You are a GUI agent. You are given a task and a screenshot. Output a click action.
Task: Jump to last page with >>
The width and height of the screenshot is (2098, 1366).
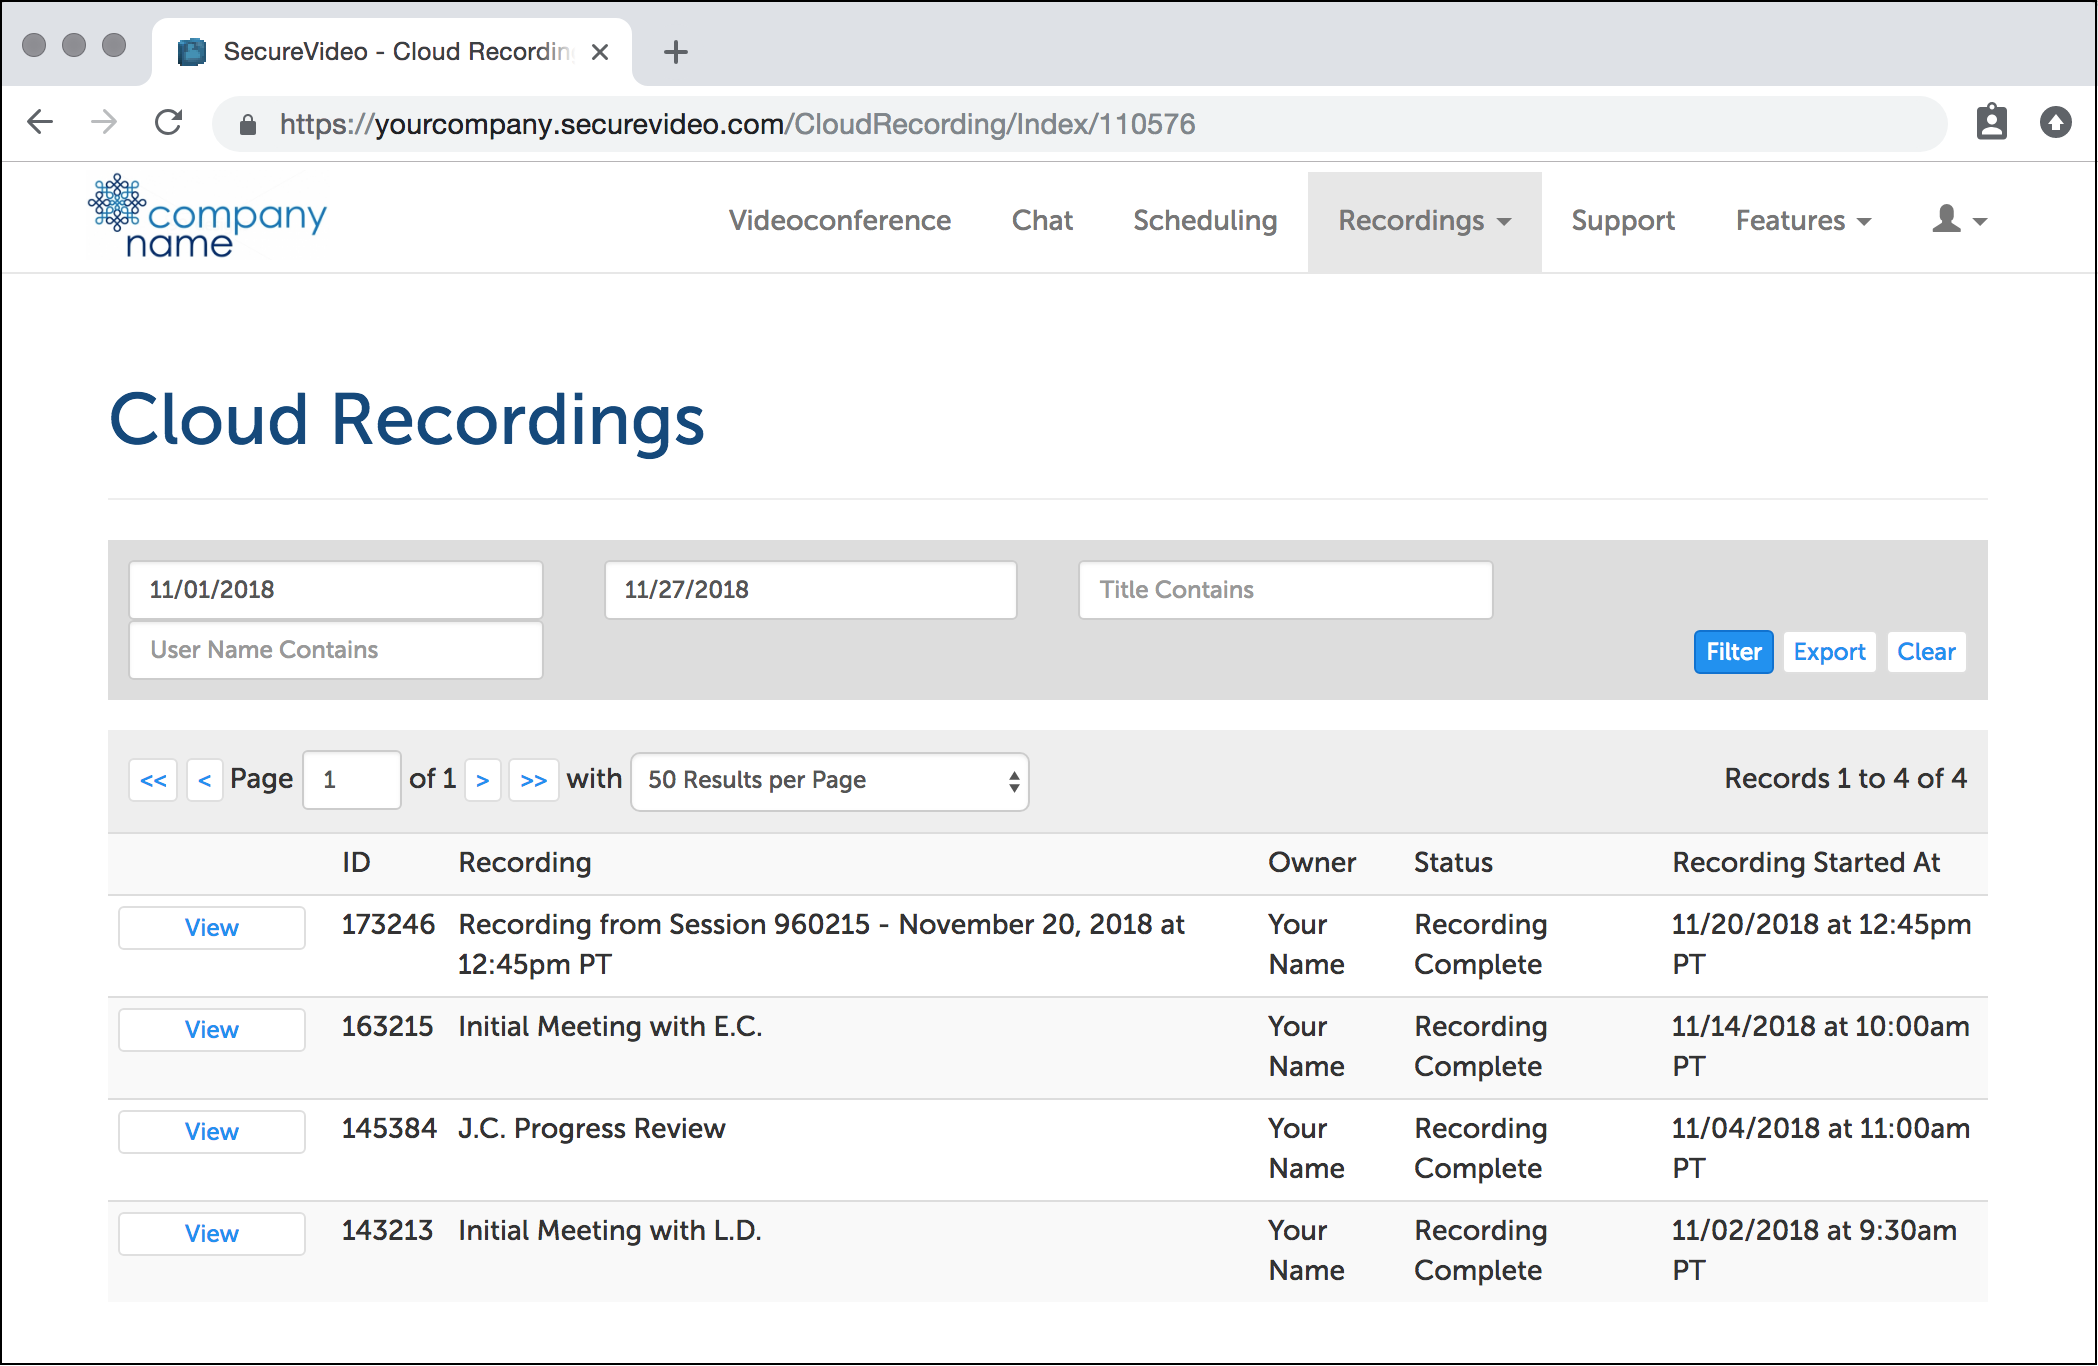pyautogui.click(x=534, y=780)
